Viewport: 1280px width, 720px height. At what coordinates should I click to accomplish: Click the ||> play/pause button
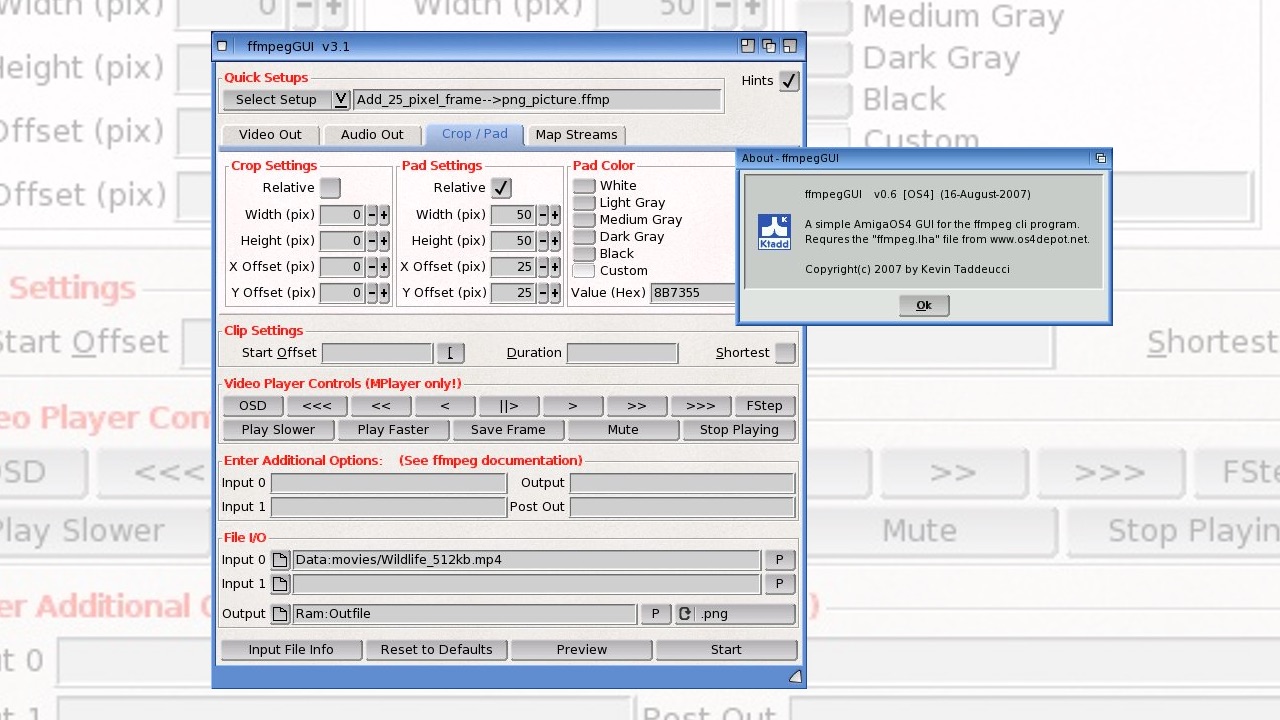click(x=509, y=406)
